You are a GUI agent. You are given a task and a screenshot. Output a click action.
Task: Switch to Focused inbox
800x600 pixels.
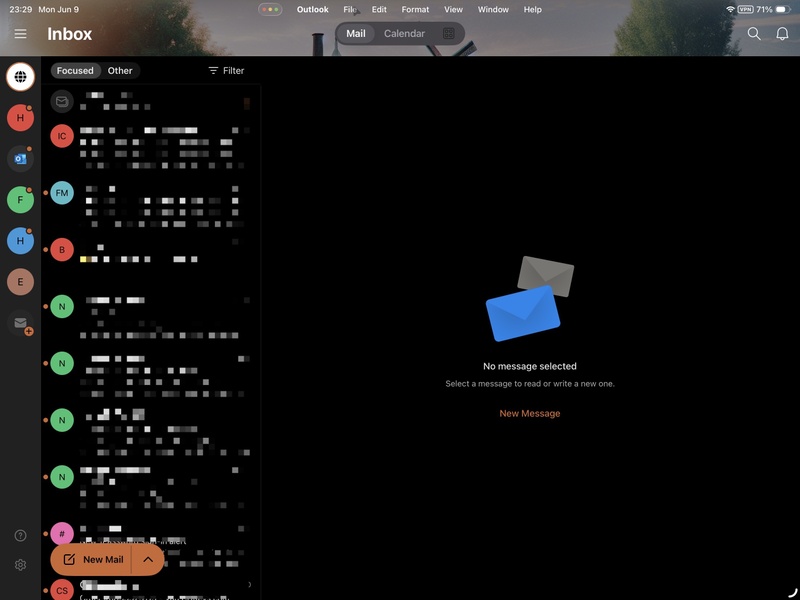(75, 71)
